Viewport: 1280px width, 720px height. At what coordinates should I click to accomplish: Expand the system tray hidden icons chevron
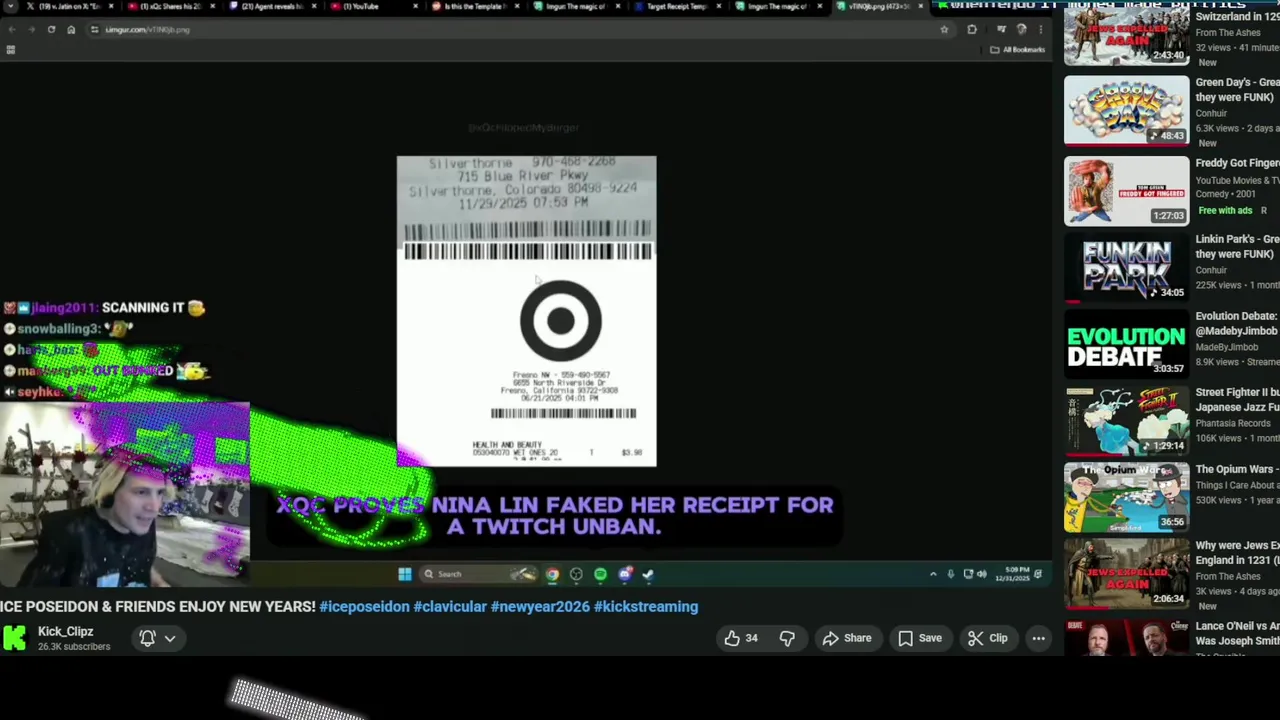click(933, 574)
